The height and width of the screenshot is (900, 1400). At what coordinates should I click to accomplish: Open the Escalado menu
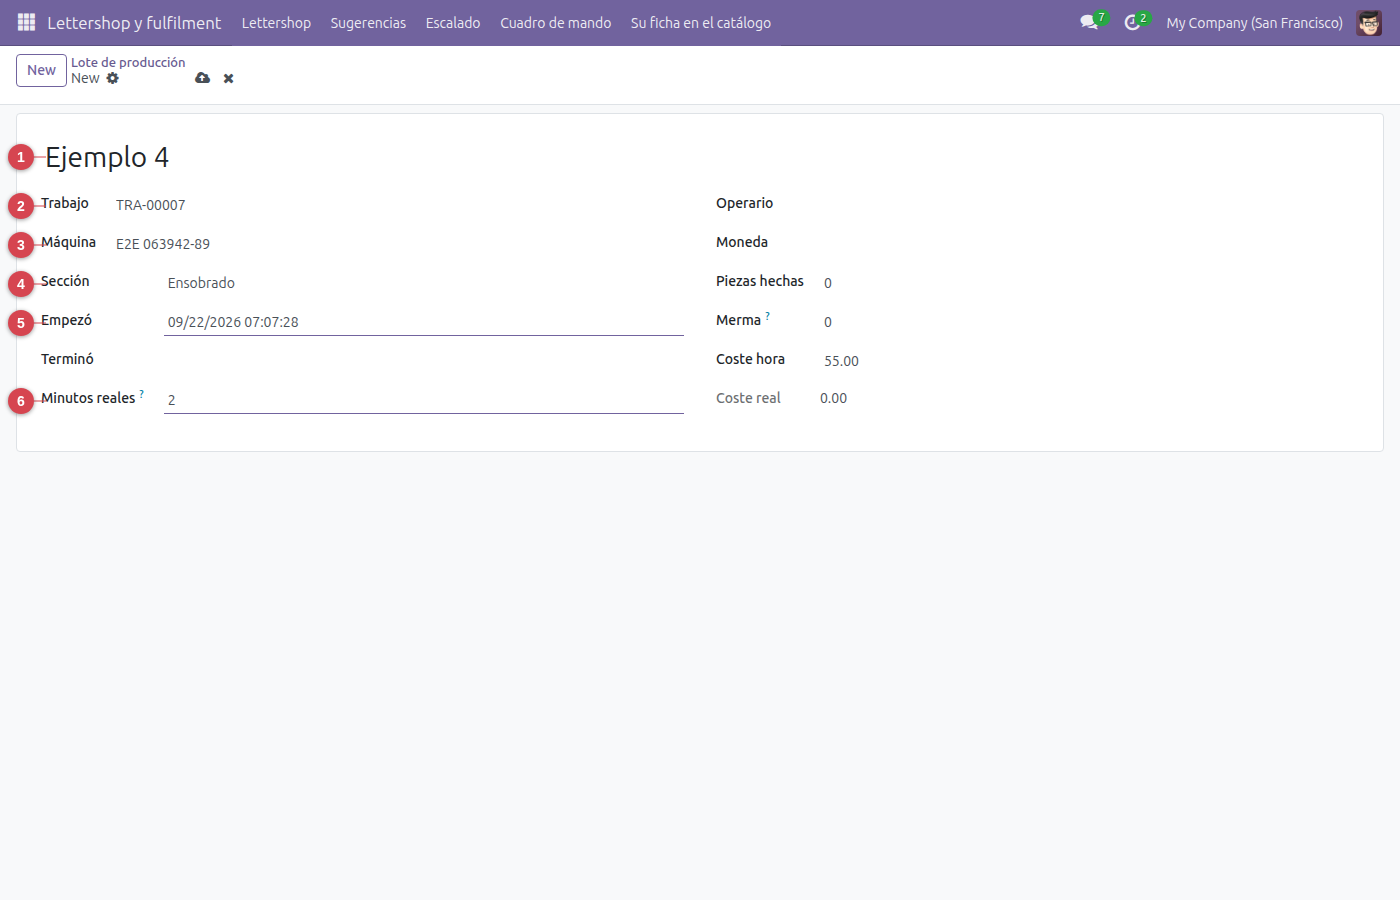[453, 22]
